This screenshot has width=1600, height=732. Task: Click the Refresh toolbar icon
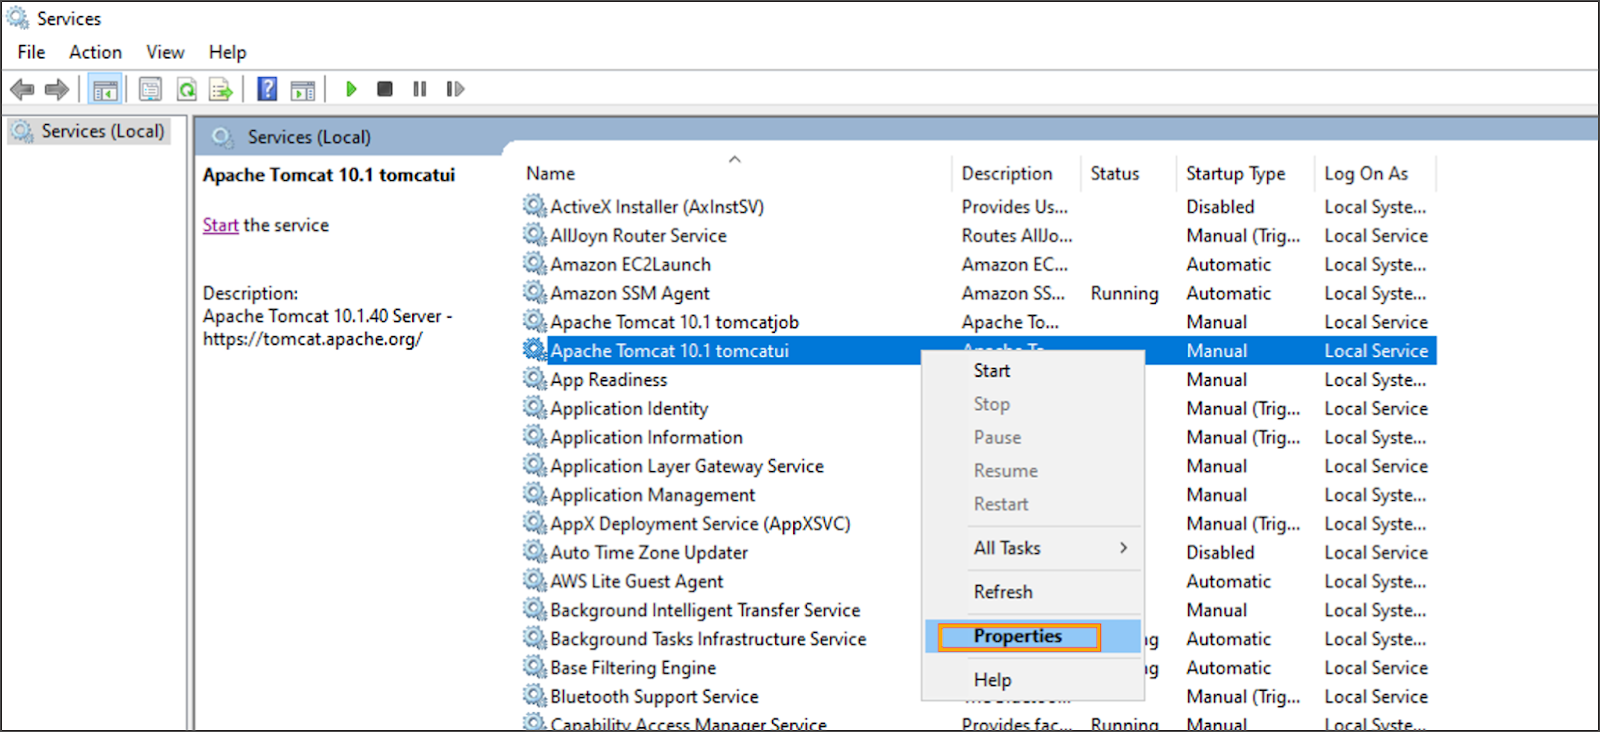point(186,89)
